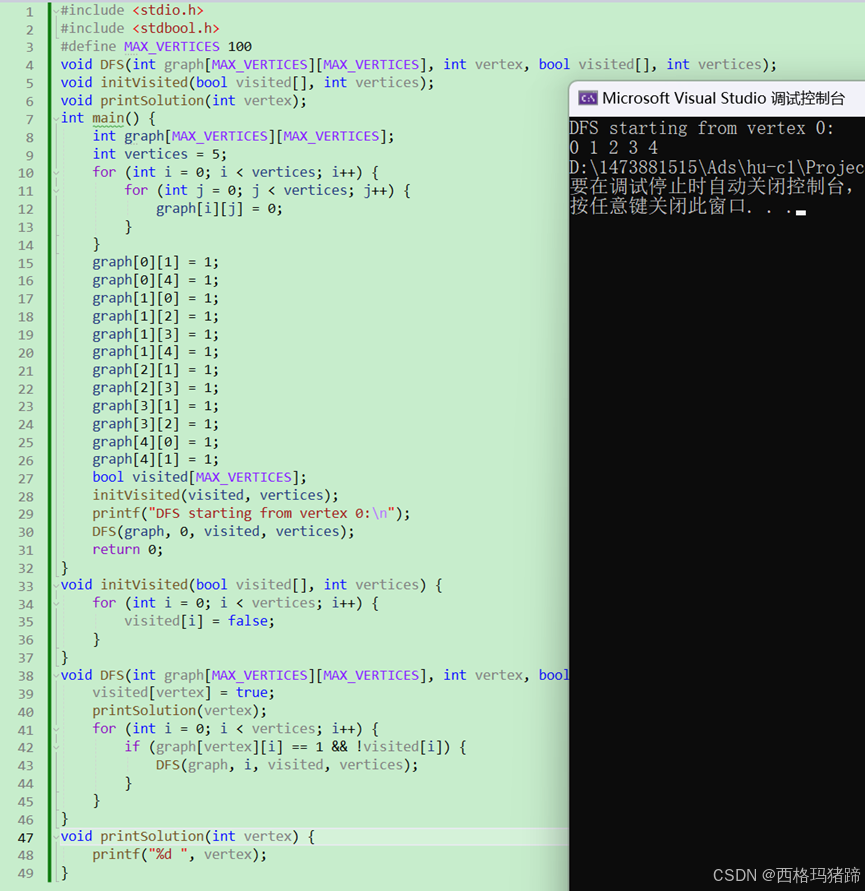Collapse the initVisited function at line 33
Viewport: 865px width, 891px height.
[56, 585]
